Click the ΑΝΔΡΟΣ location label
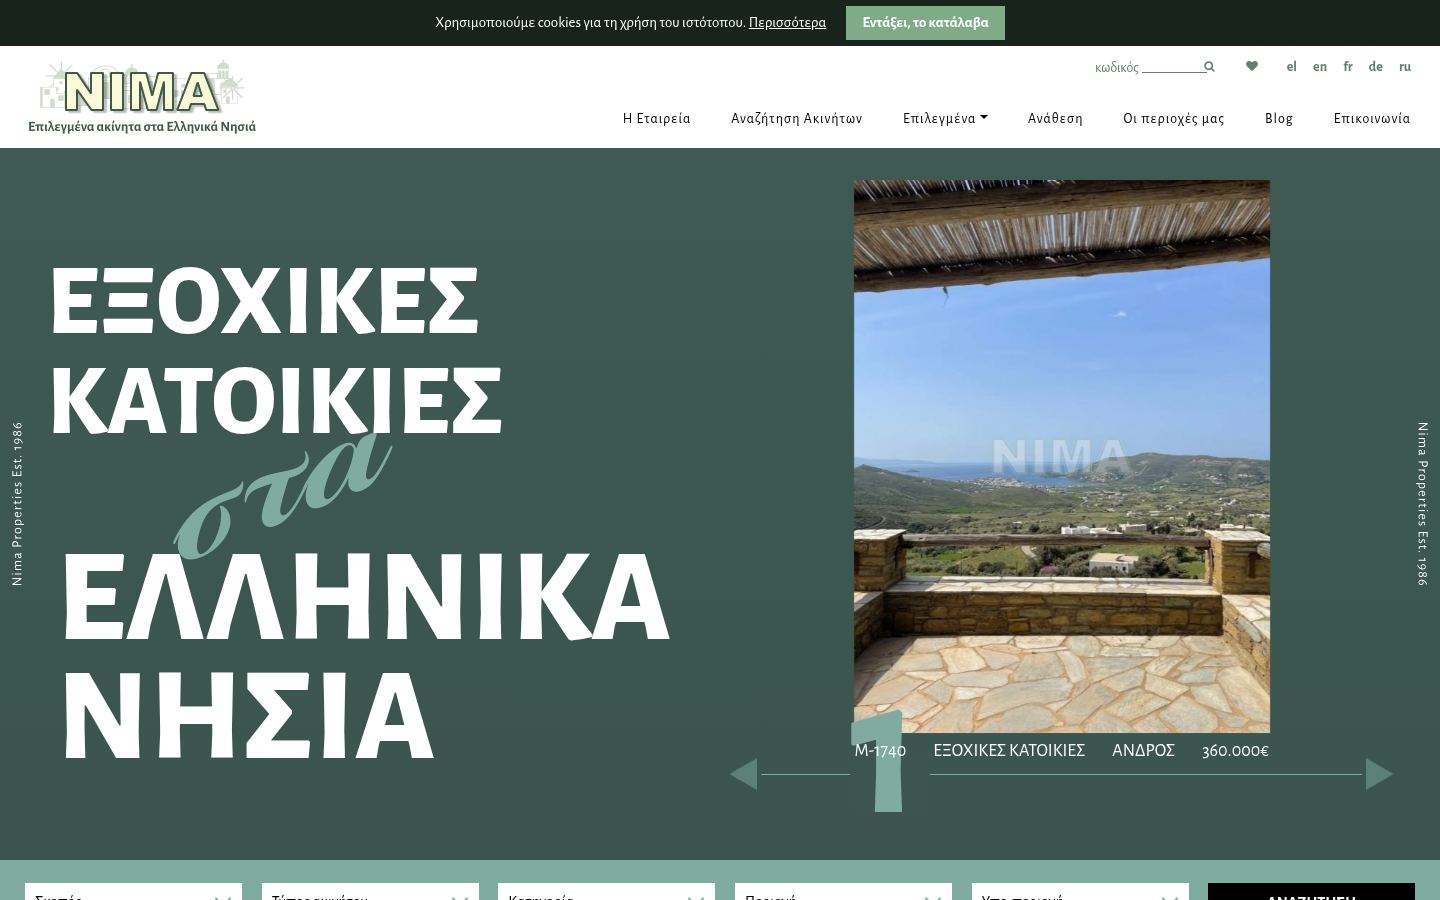1440x900 pixels. (1143, 751)
